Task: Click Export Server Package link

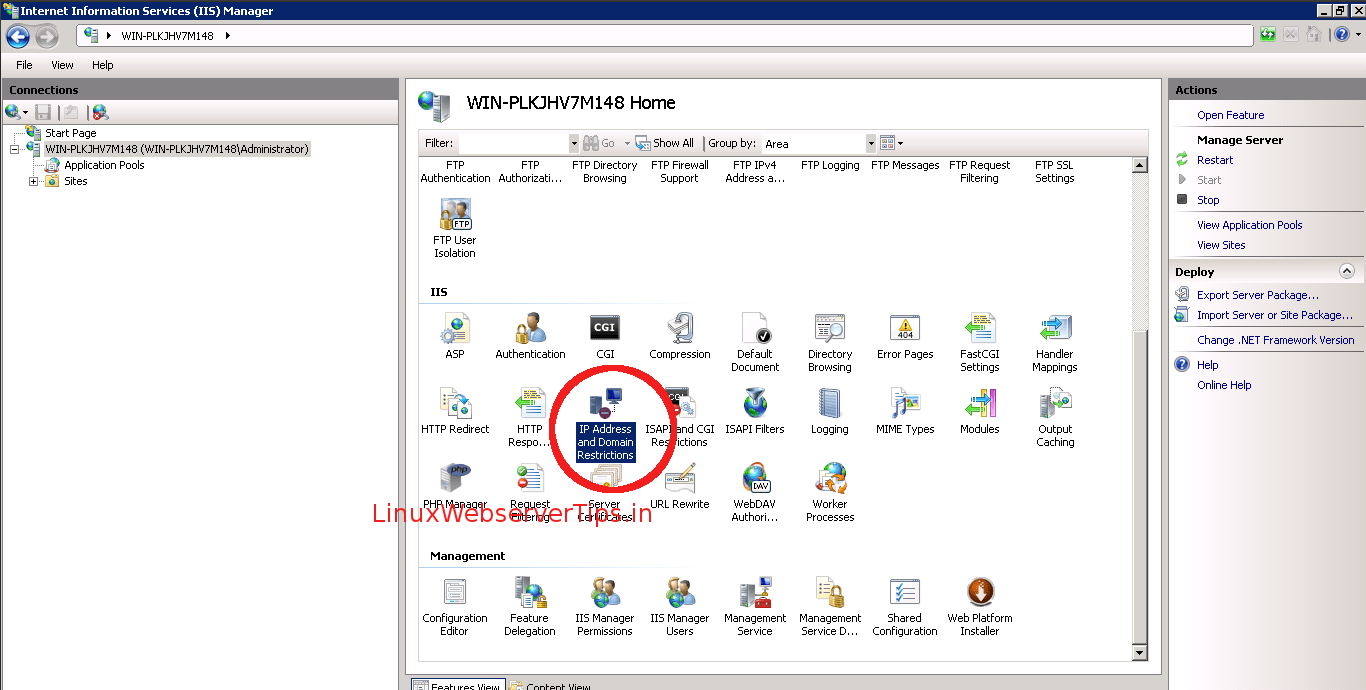Action: [1258, 295]
